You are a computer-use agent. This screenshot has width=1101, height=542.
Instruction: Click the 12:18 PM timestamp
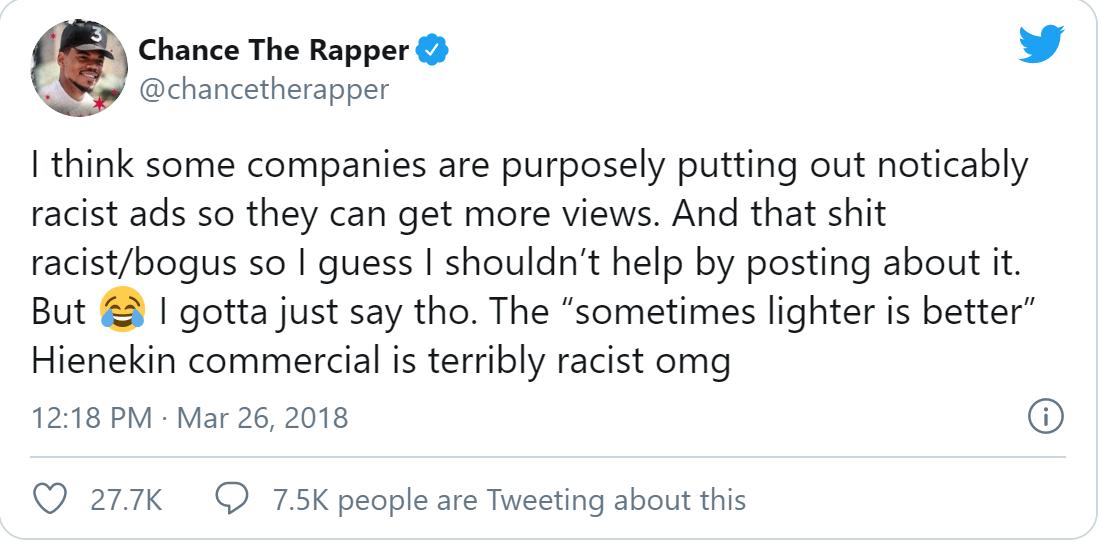(x=91, y=416)
